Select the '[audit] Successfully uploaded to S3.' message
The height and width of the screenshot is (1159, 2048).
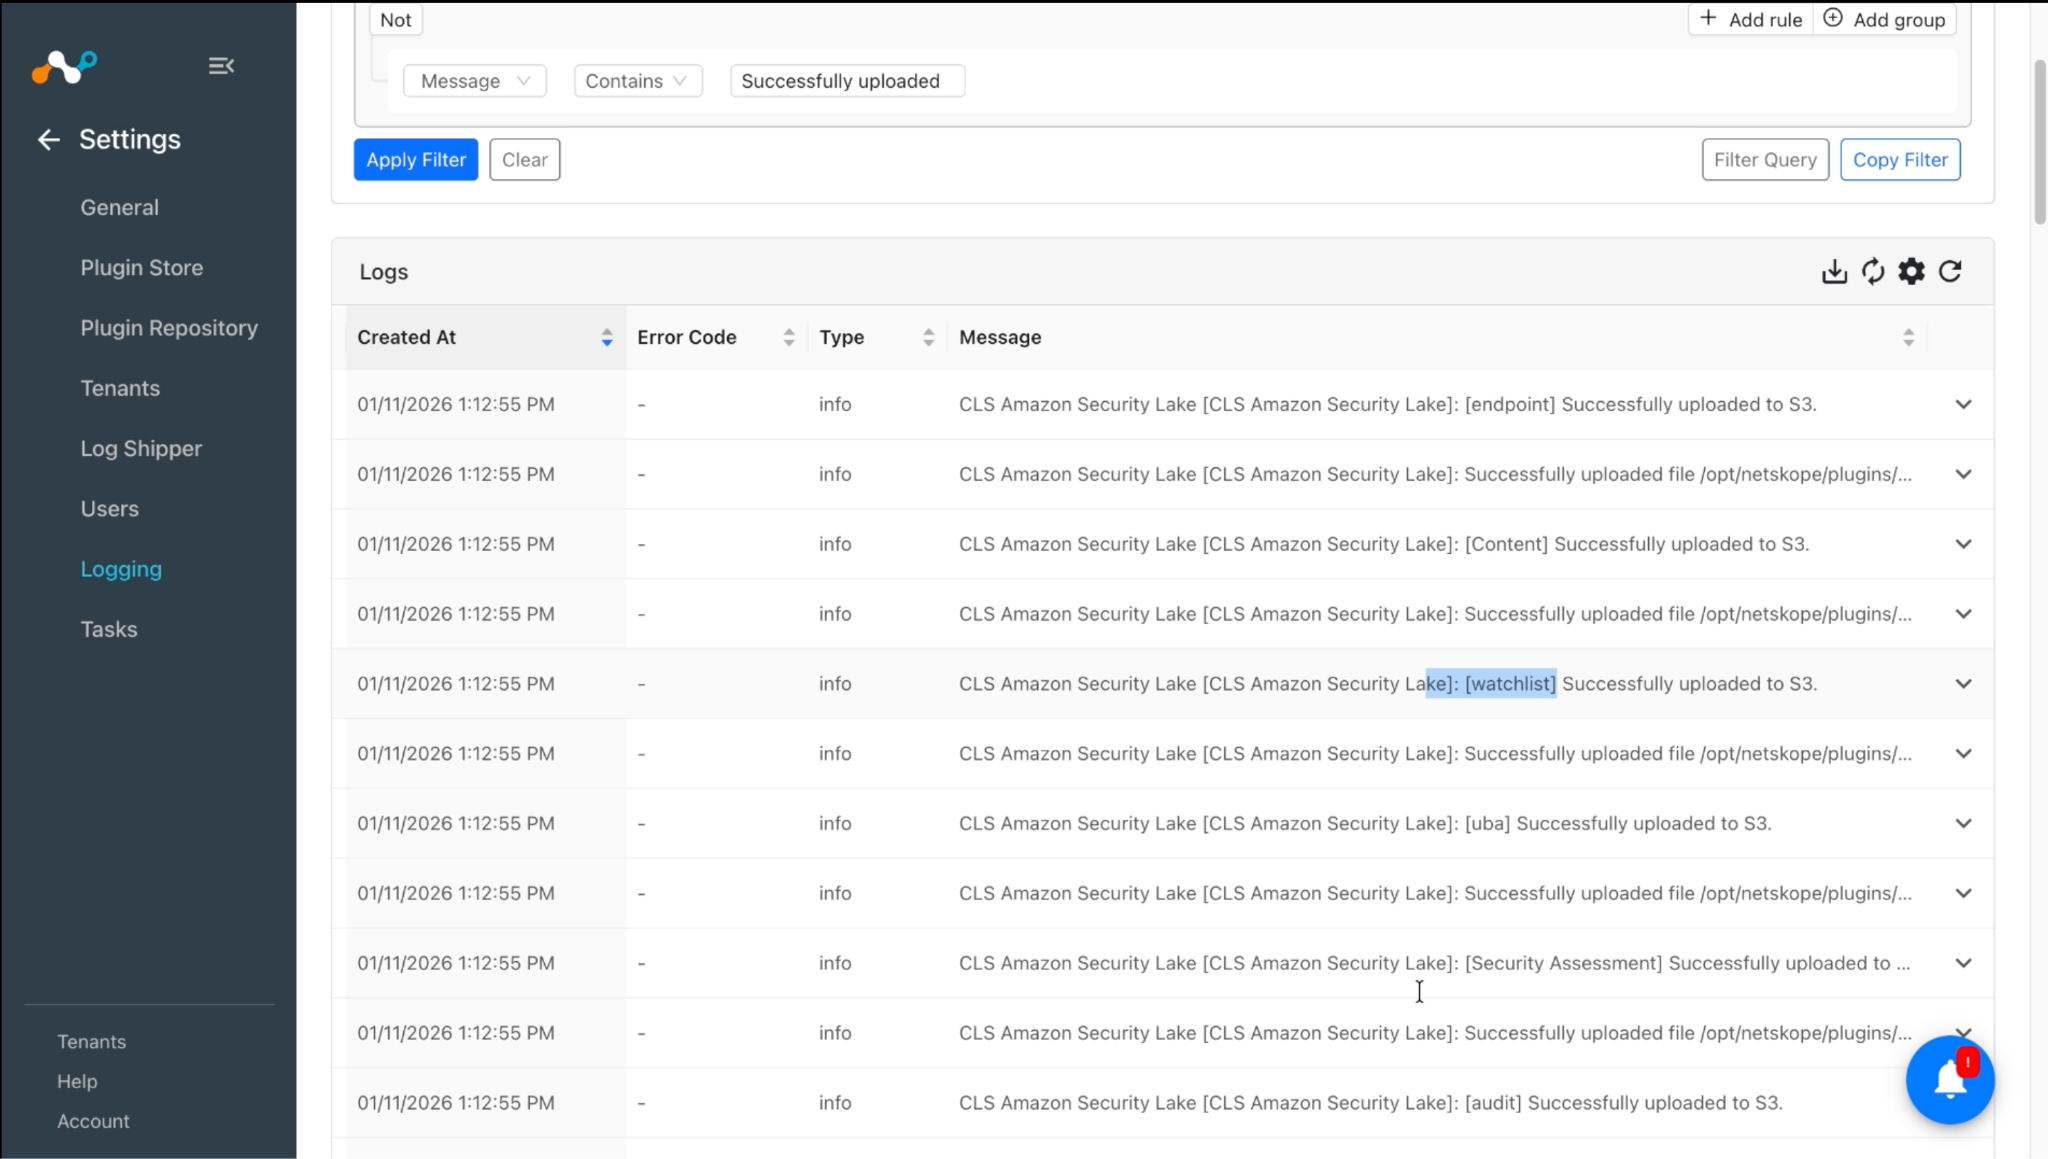pyautogui.click(x=1371, y=1103)
